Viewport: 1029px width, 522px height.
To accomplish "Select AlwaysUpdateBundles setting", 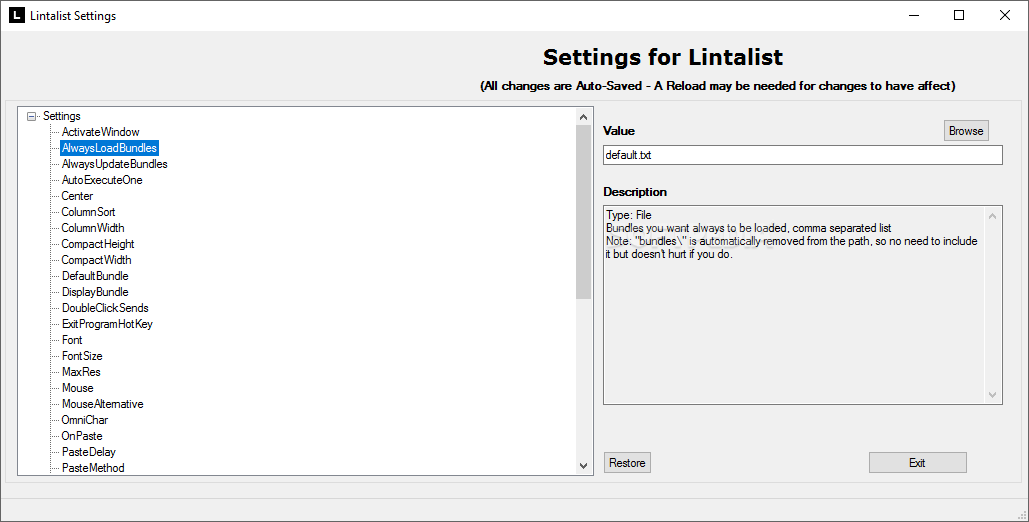I will [x=114, y=164].
